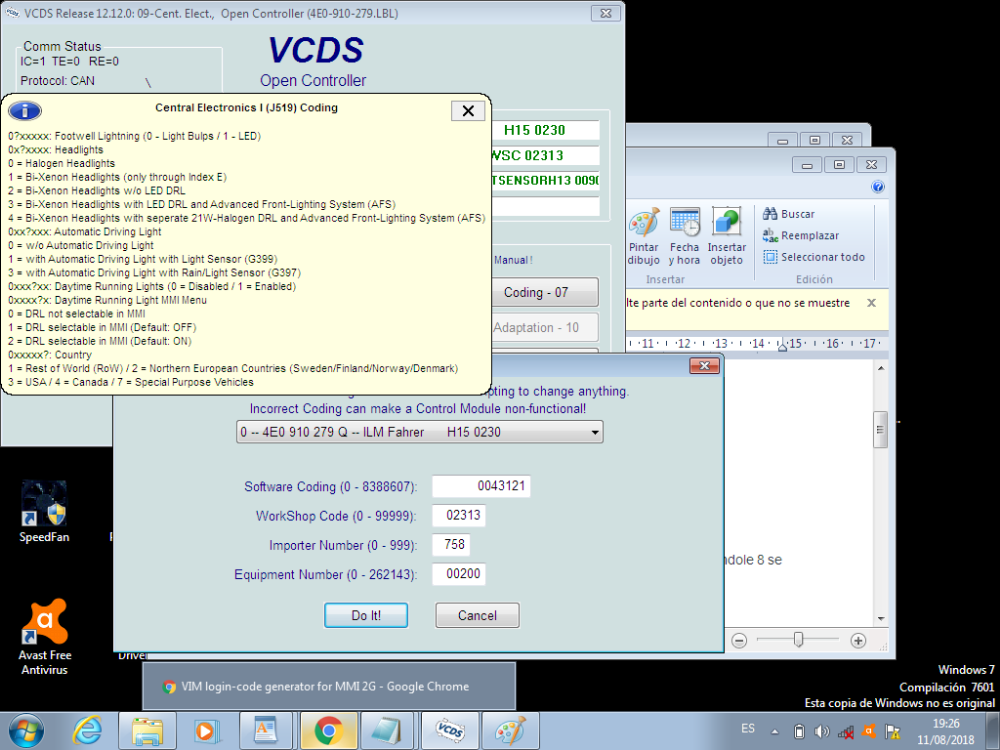1000x750 pixels.
Task: Click the info icon in coding help popup
Action: (25, 111)
